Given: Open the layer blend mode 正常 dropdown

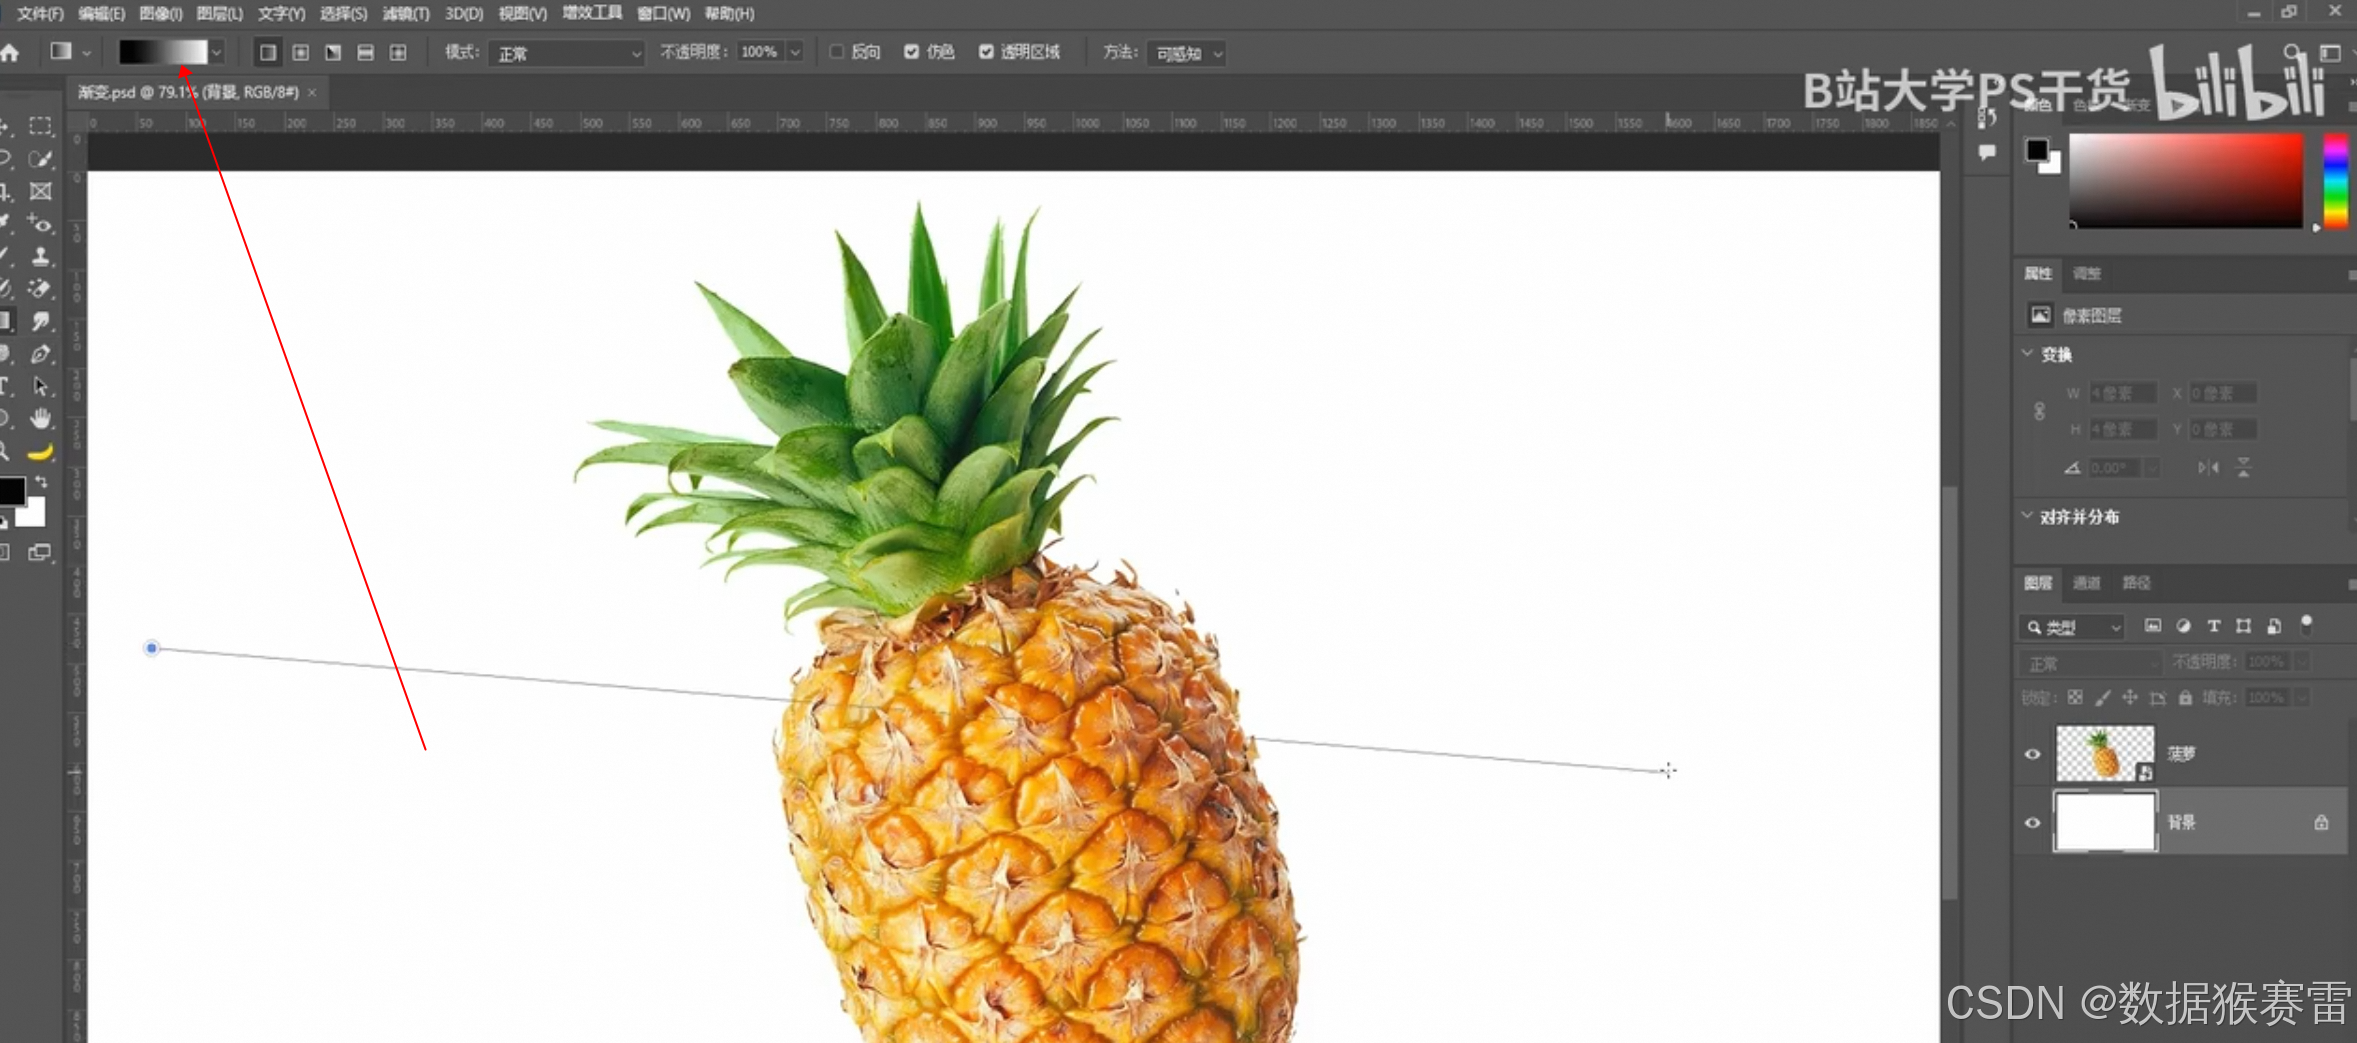Looking at the screenshot, I should (x=2090, y=663).
